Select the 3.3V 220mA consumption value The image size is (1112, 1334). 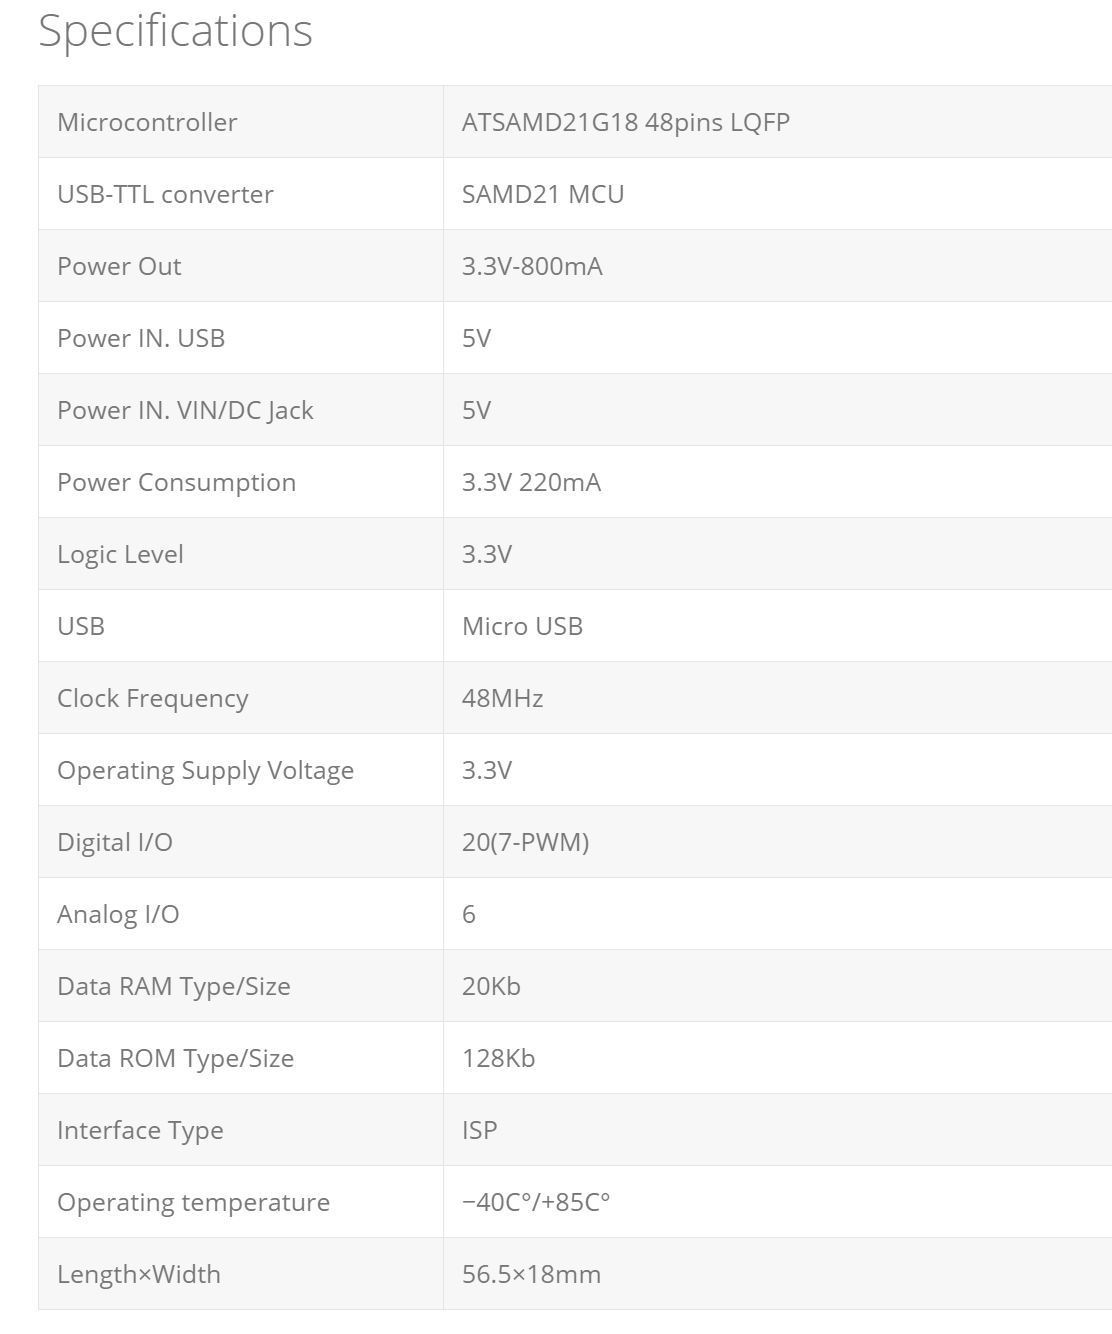tap(531, 482)
